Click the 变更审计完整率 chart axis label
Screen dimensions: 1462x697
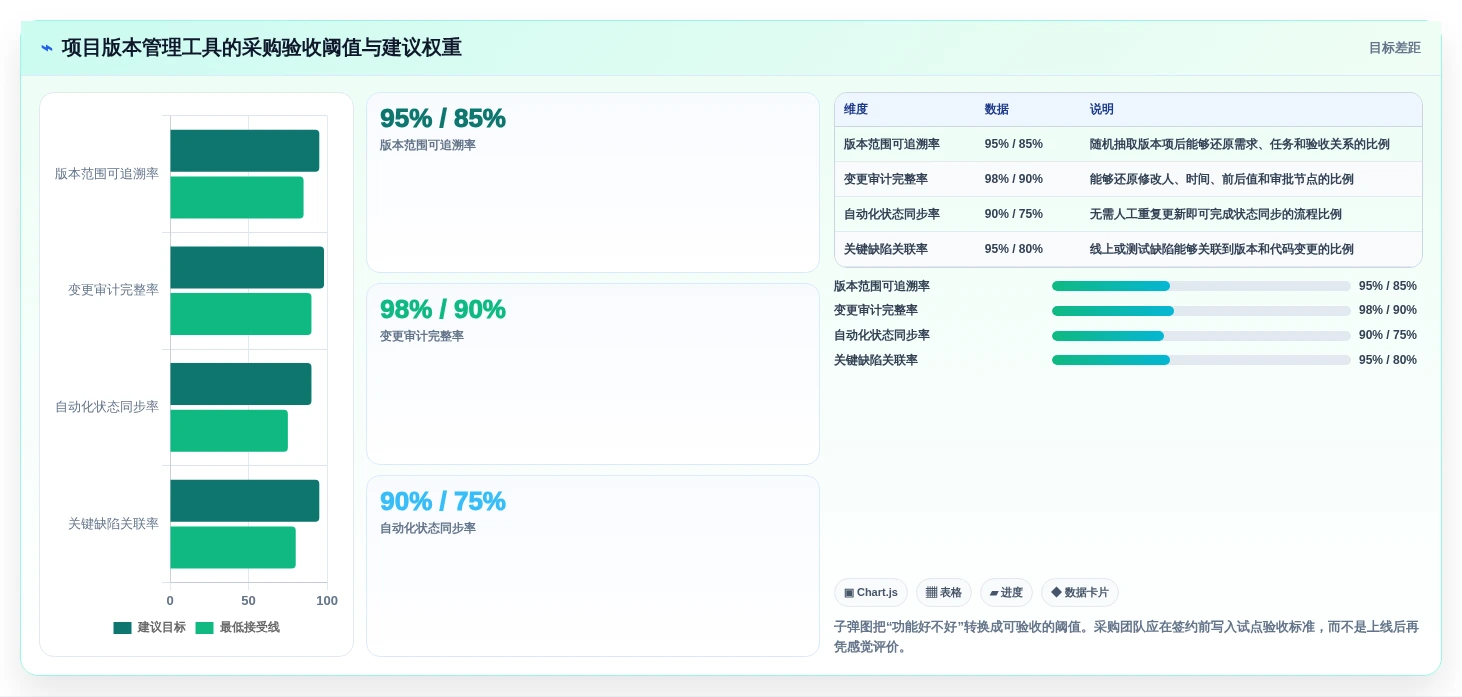coord(113,290)
